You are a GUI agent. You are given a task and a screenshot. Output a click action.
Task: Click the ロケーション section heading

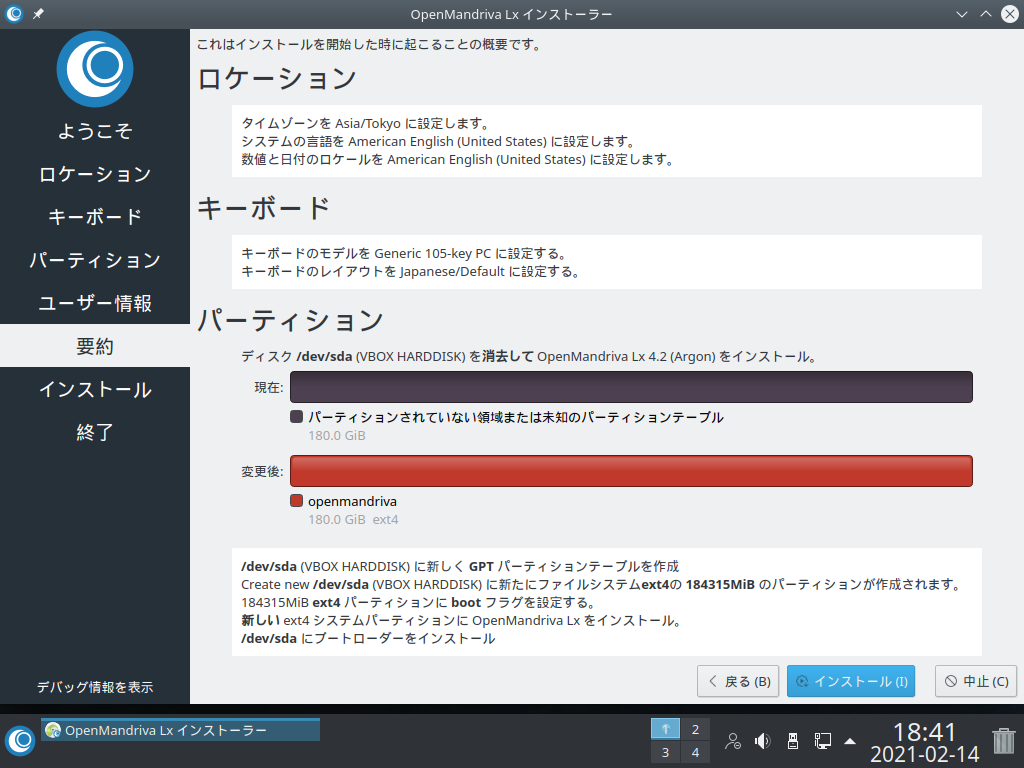(x=276, y=78)
